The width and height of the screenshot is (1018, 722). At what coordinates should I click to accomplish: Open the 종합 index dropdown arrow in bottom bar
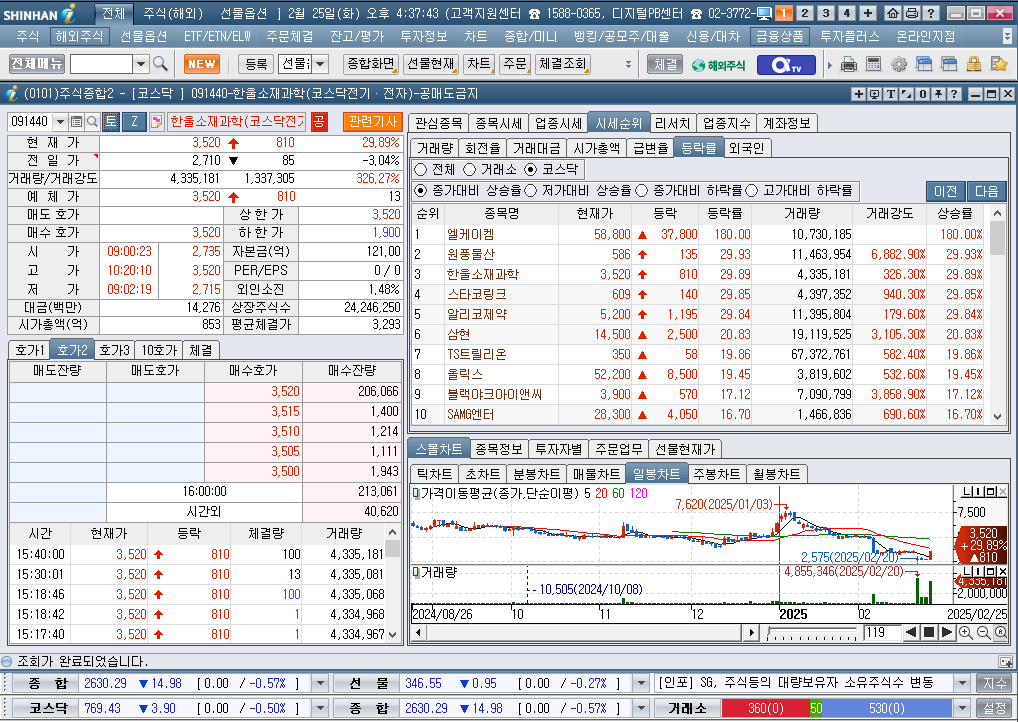[x=319, y=683]
